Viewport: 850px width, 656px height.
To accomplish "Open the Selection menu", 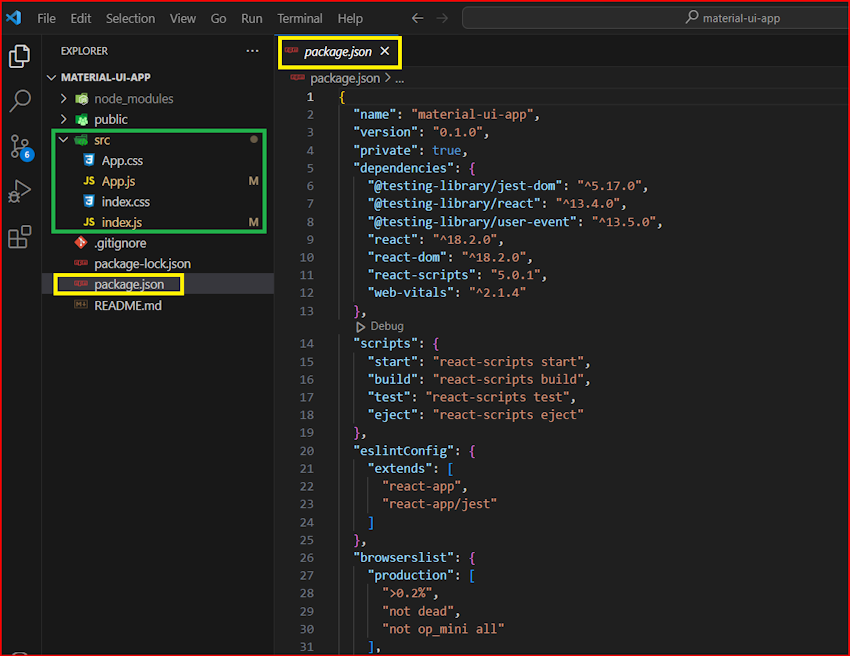I will tap(130, 18).
